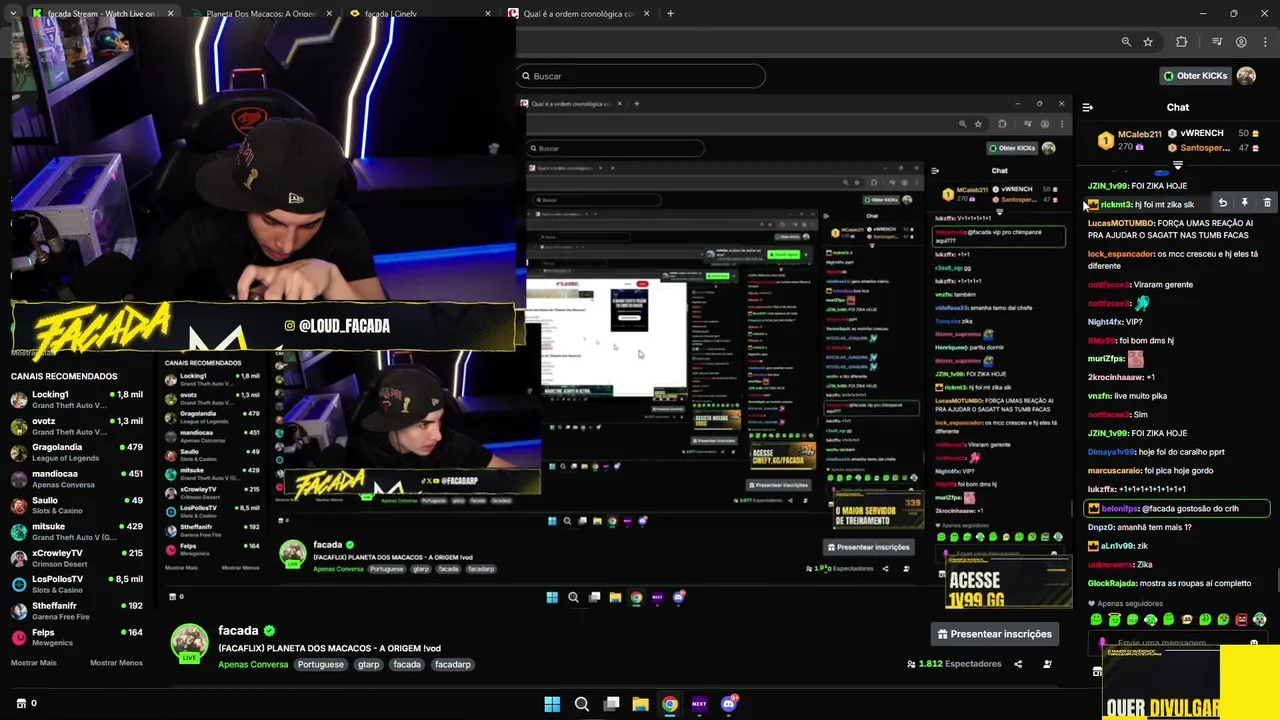Viewport: 1280px width, 720px height.
Task: Click the 1.812 Espectadores viewer count
Action: pyautogui.click(x=954, y=664)
